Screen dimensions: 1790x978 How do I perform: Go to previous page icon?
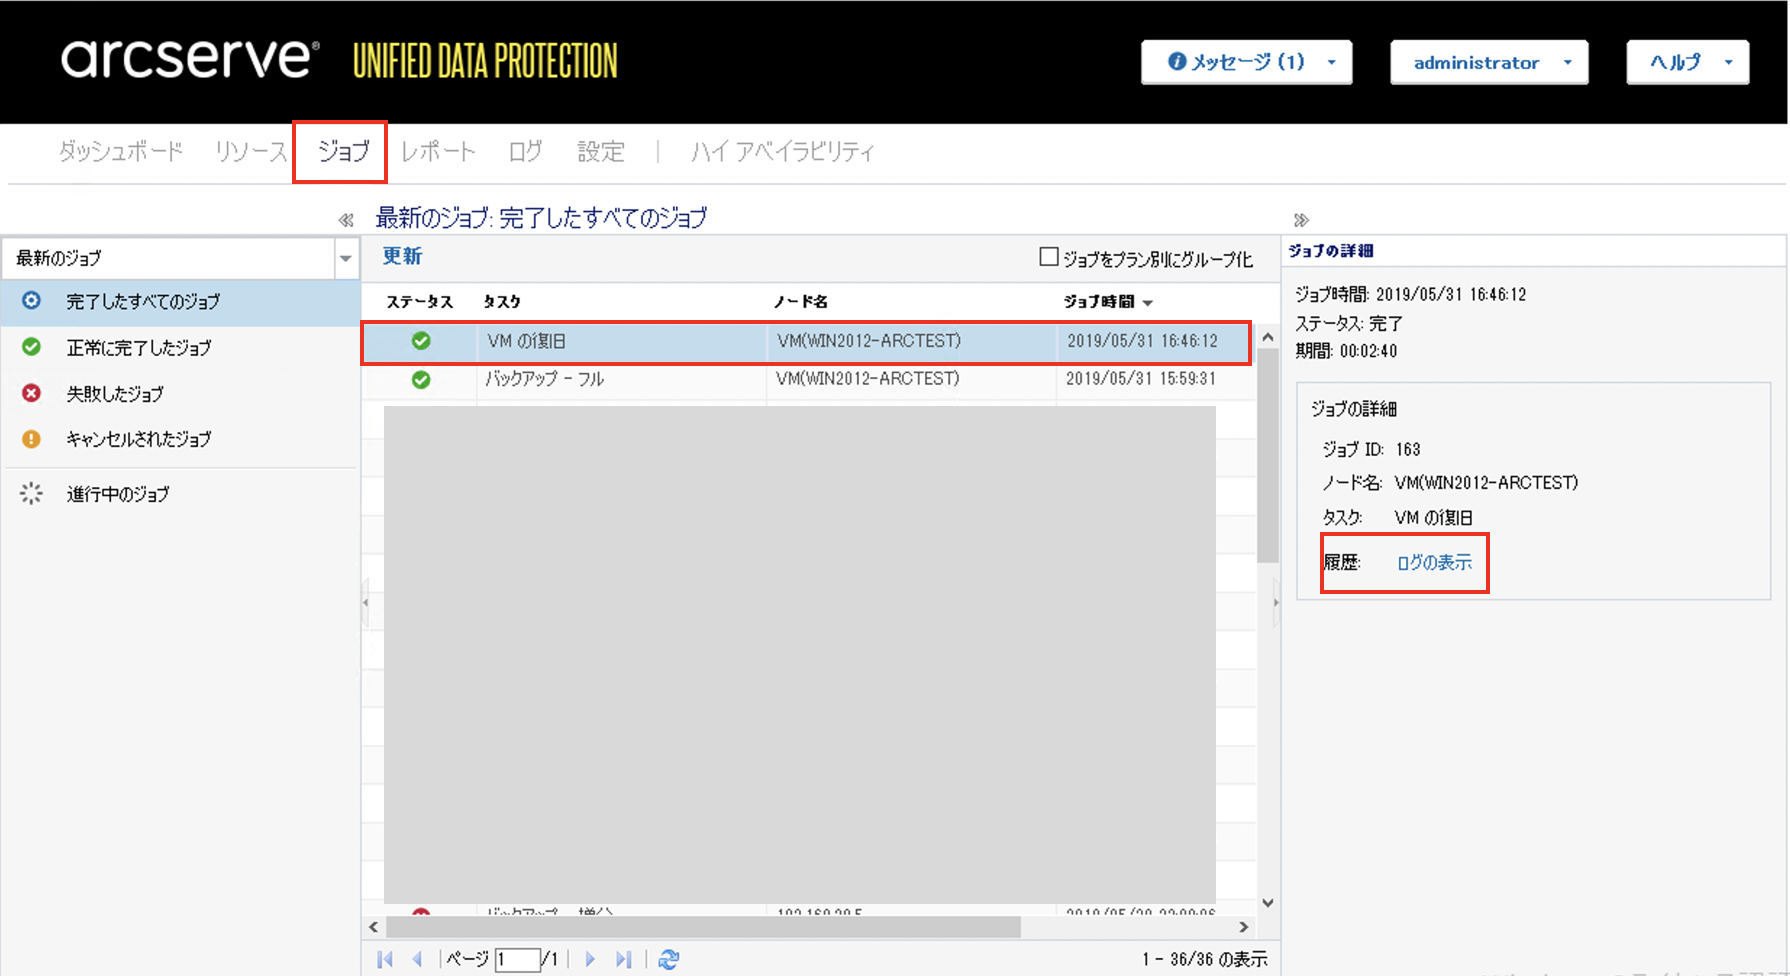[x=418, y=960]
